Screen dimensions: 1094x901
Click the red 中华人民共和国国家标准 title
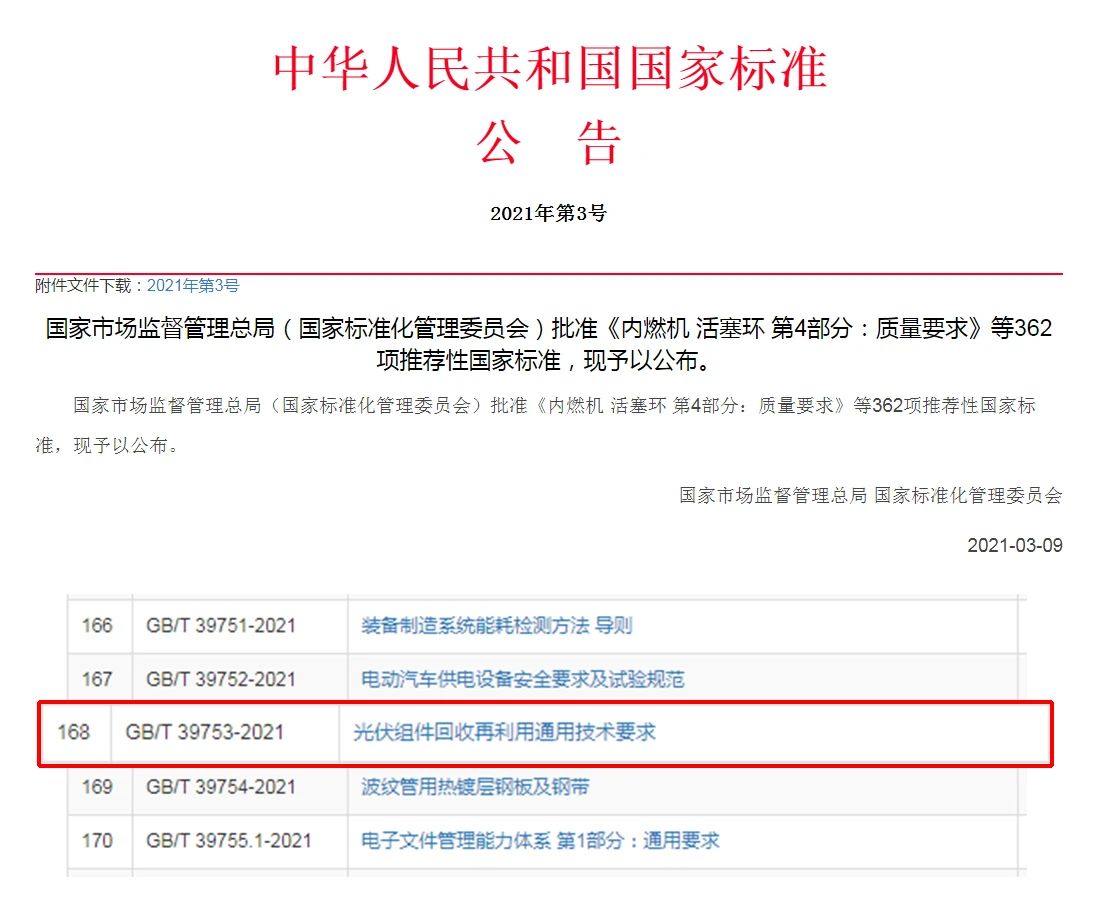point(550,68)
